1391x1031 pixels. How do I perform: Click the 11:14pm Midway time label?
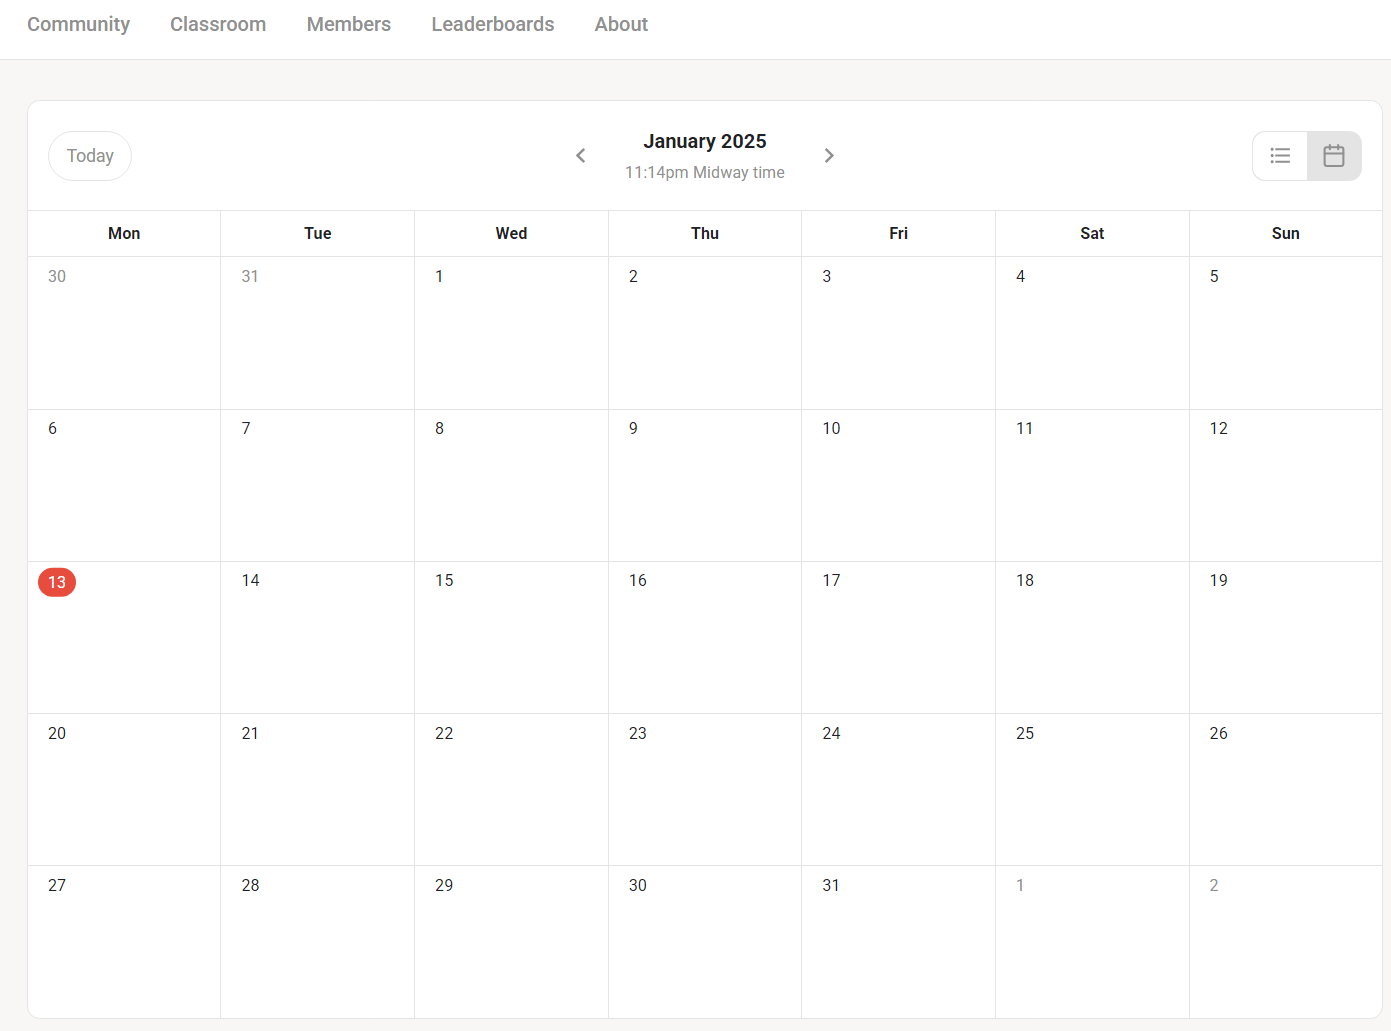(x=704, y=172)
